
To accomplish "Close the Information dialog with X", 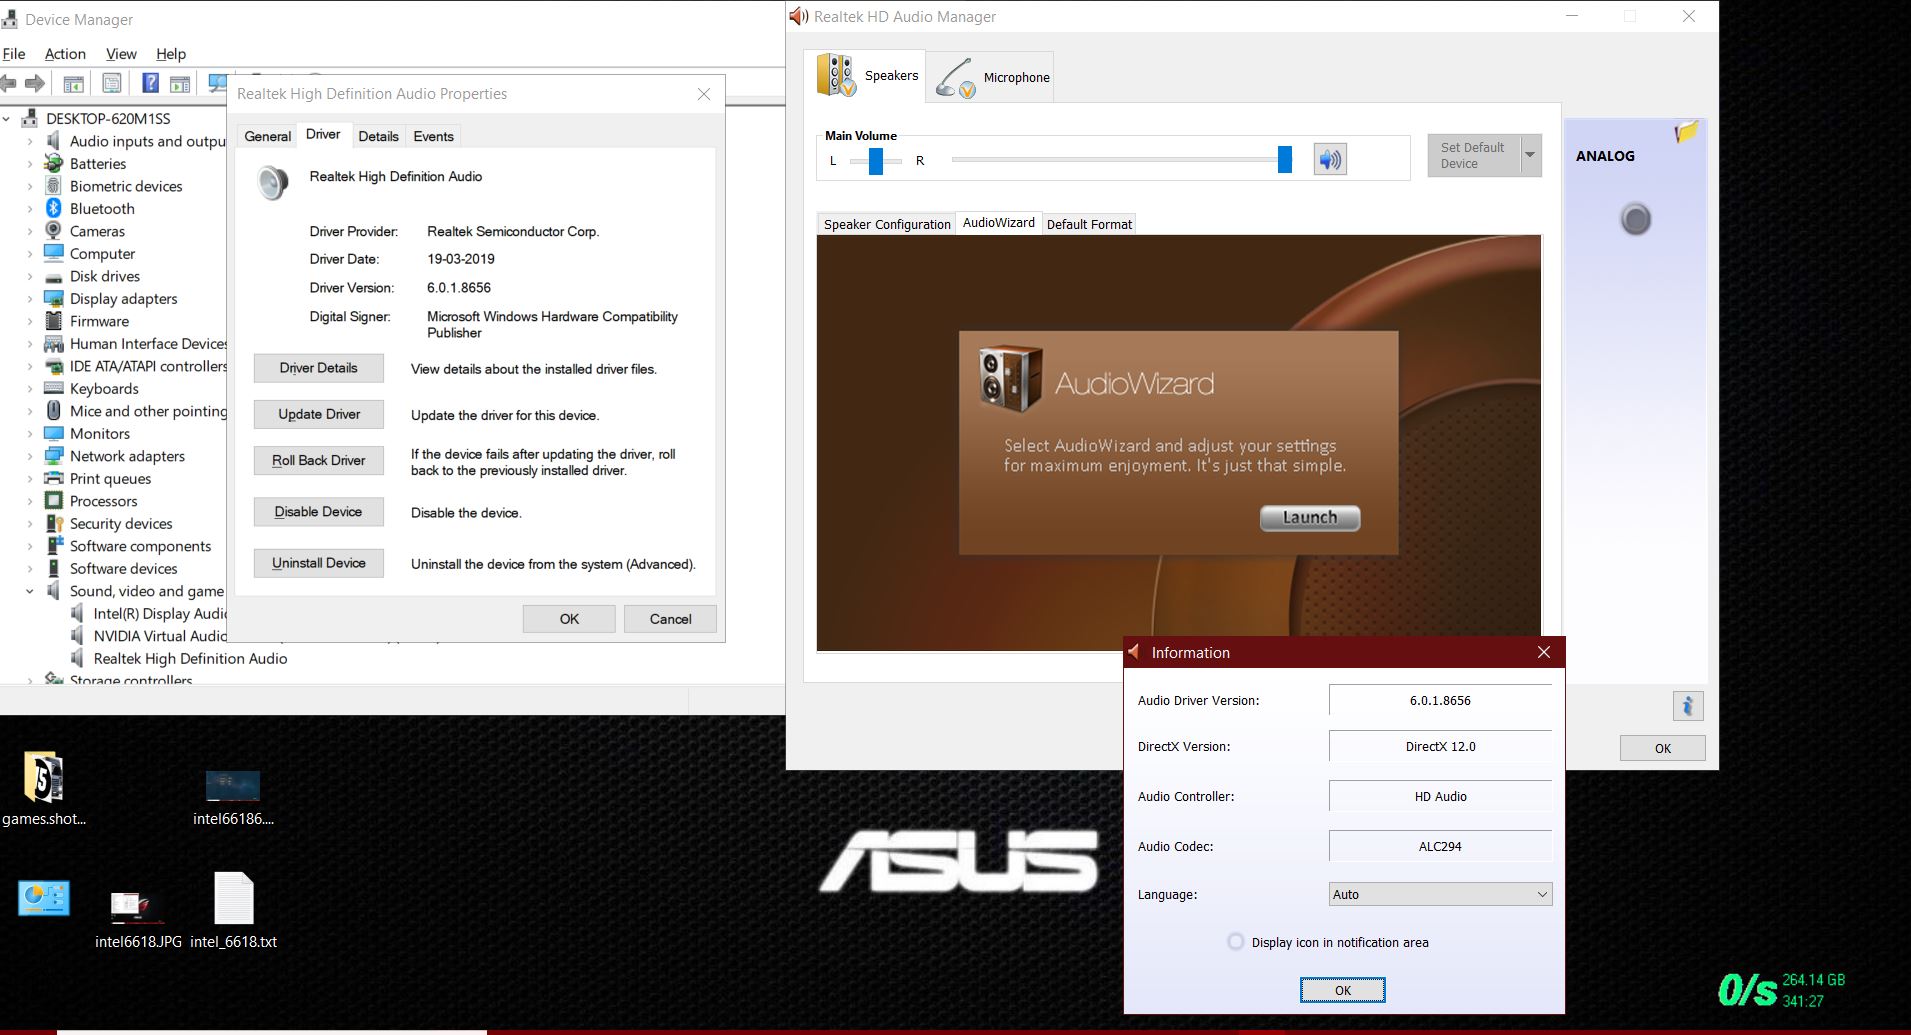I will [1543, 652].
